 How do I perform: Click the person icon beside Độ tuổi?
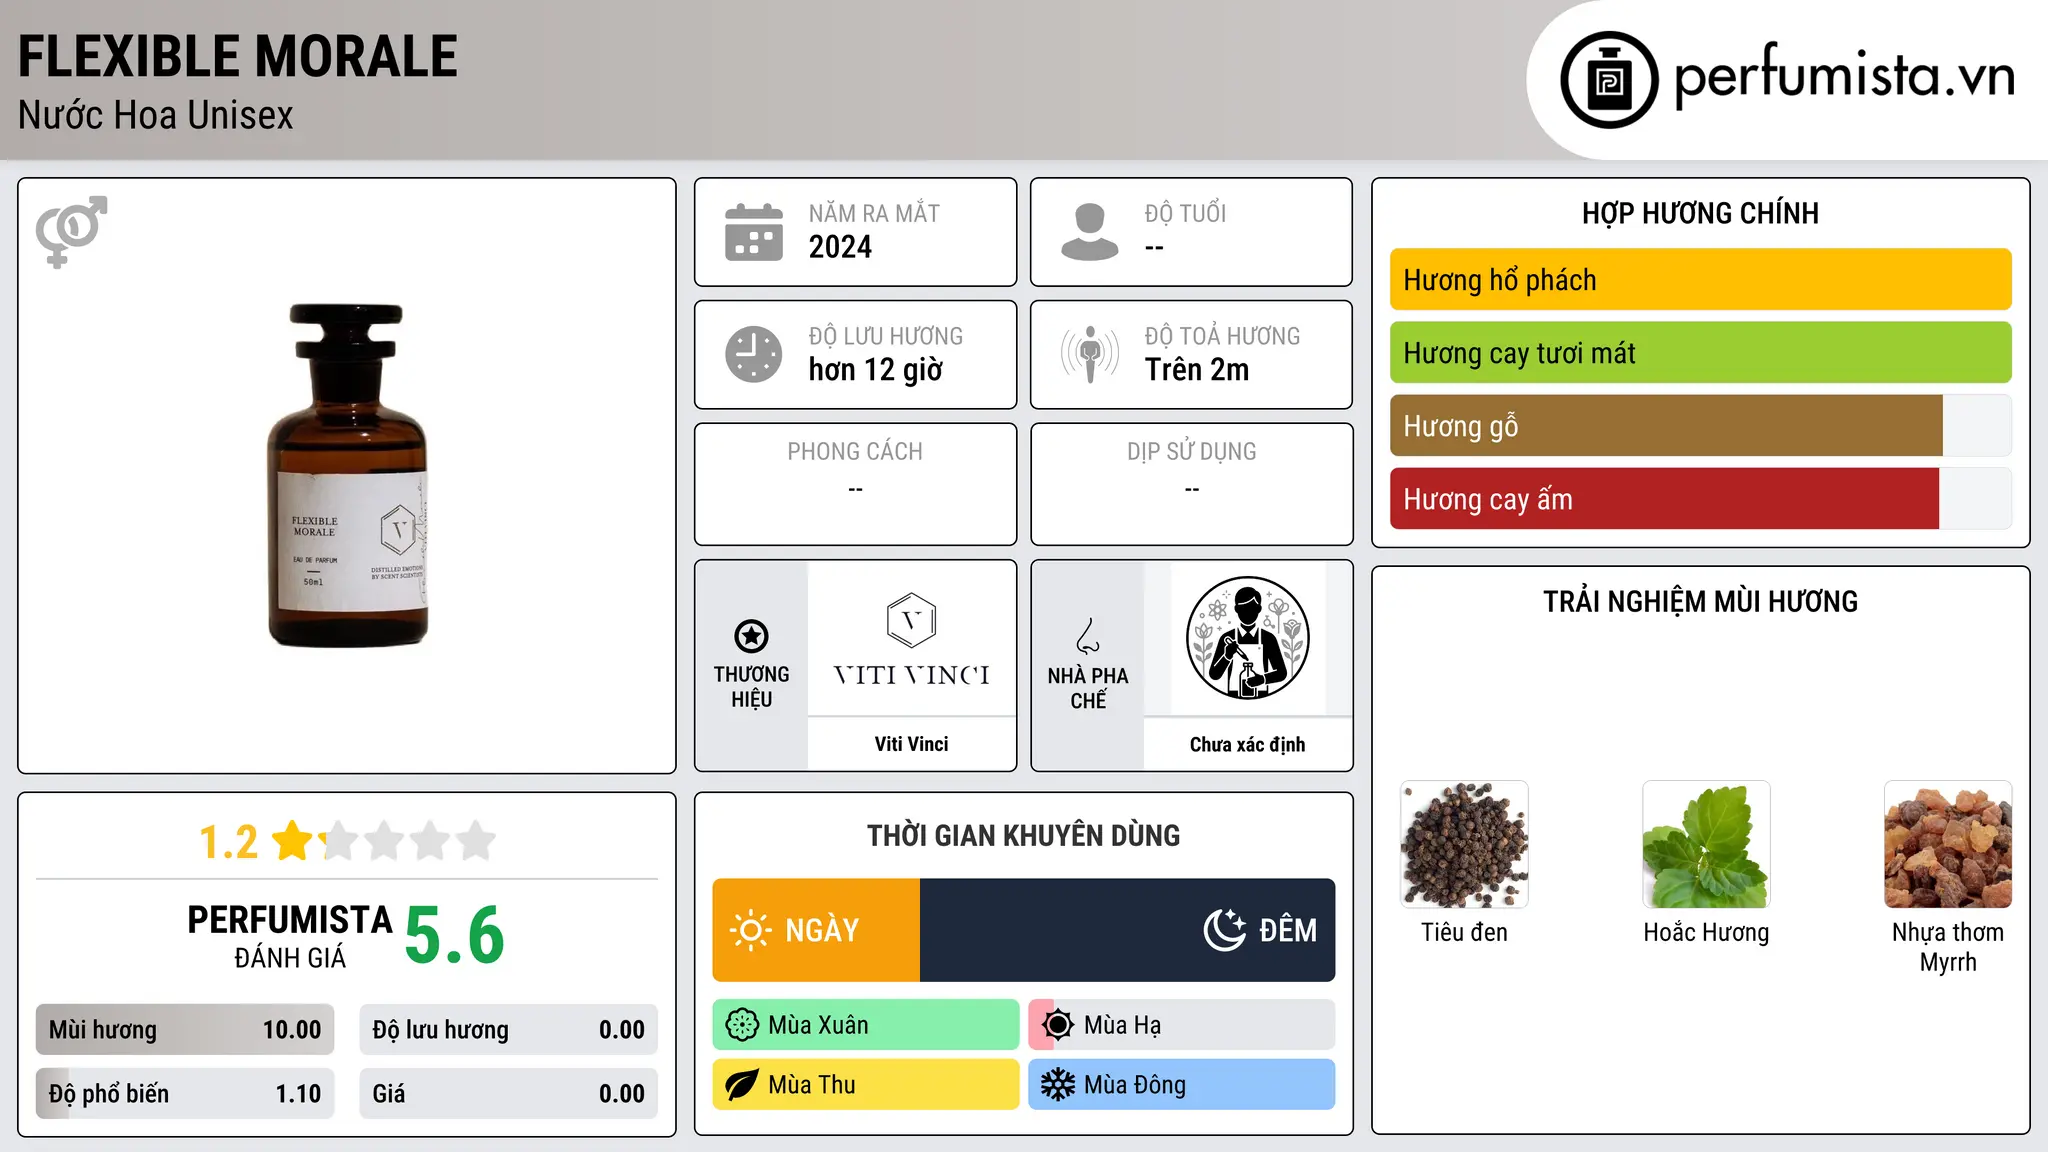pyautogui.click(x=1090, y=232)
